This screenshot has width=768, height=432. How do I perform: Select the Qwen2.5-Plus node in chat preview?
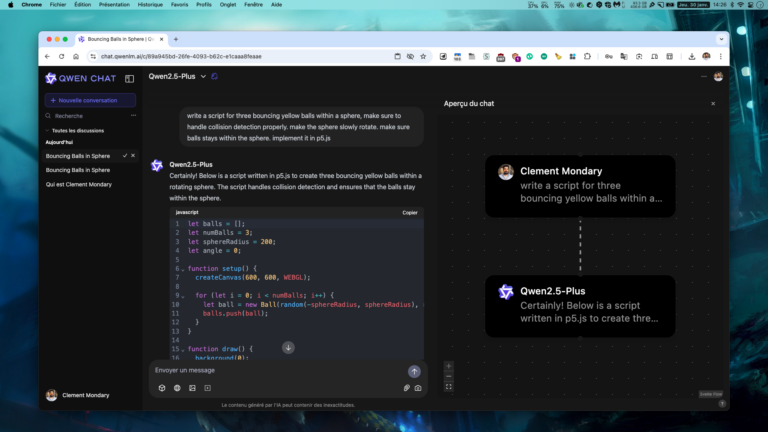[580, 306]
